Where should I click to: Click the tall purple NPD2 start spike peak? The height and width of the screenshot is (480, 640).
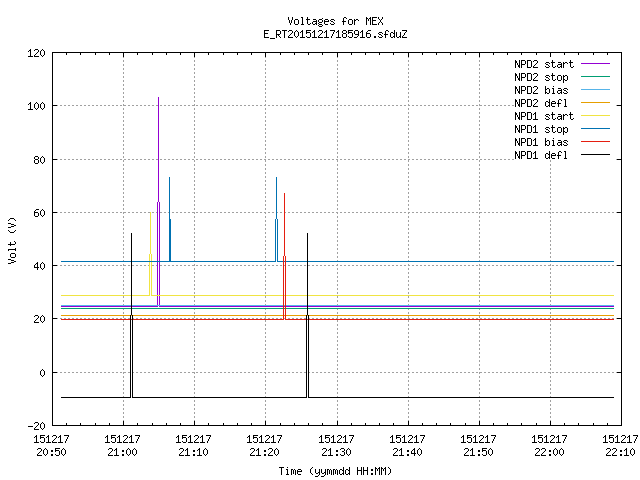tap(158, 98)
